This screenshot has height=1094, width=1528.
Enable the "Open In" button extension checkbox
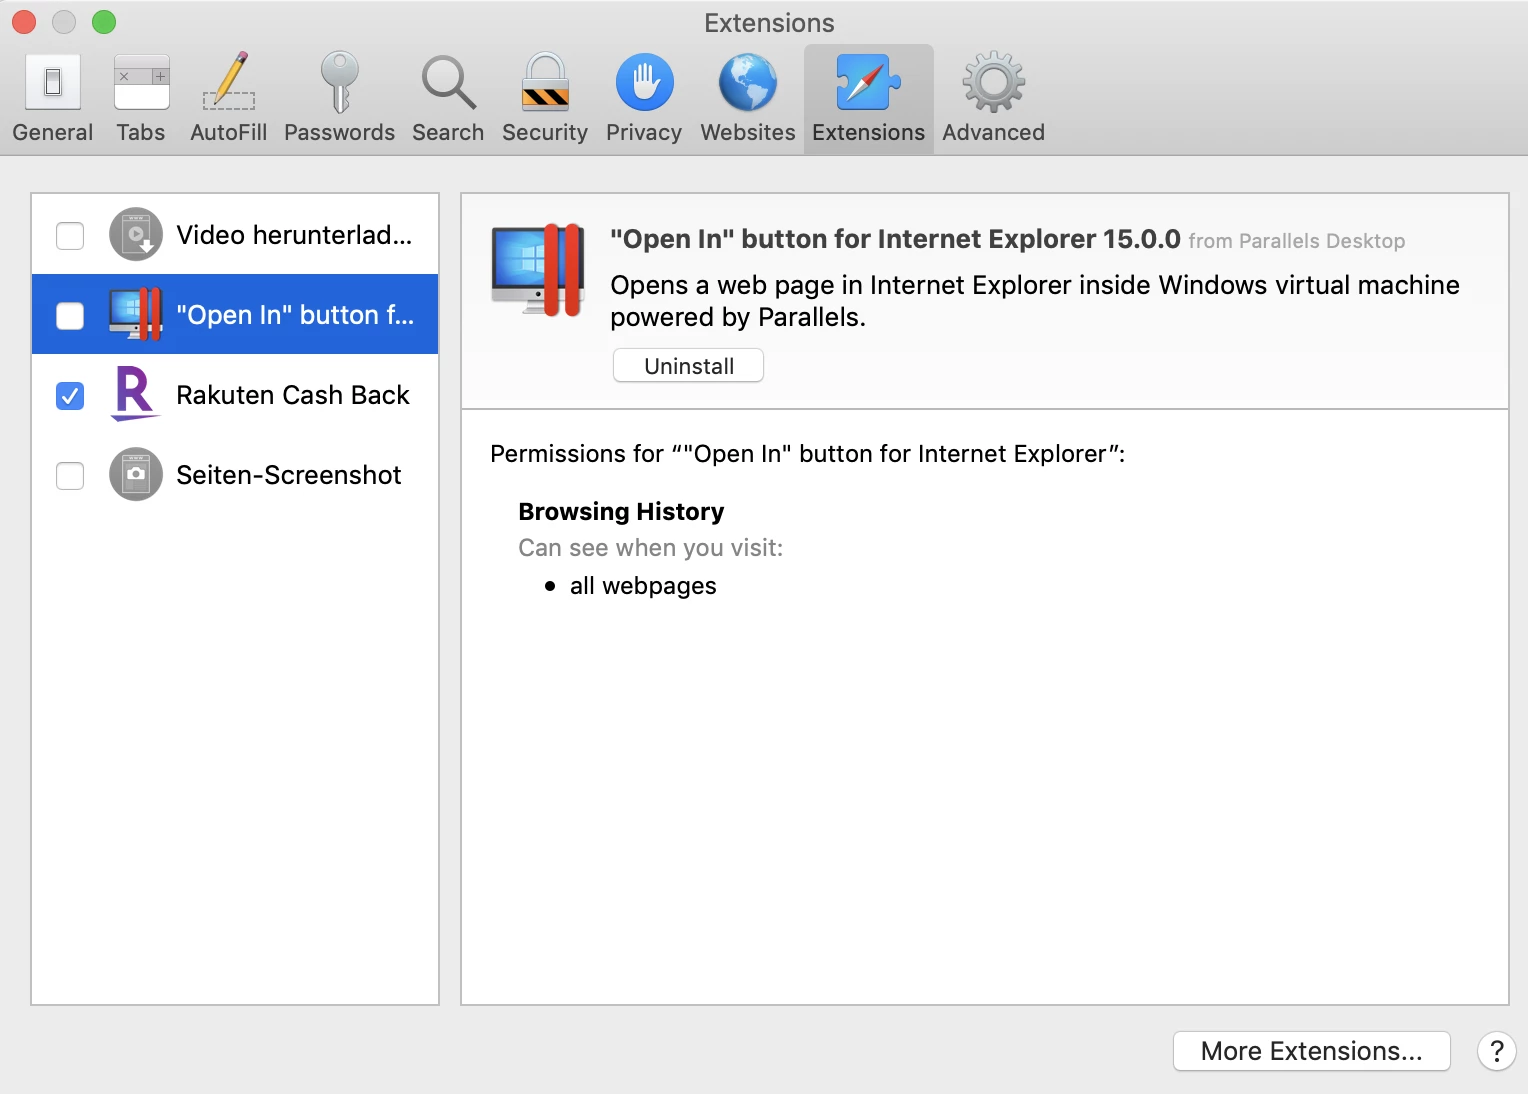point(70,316)
